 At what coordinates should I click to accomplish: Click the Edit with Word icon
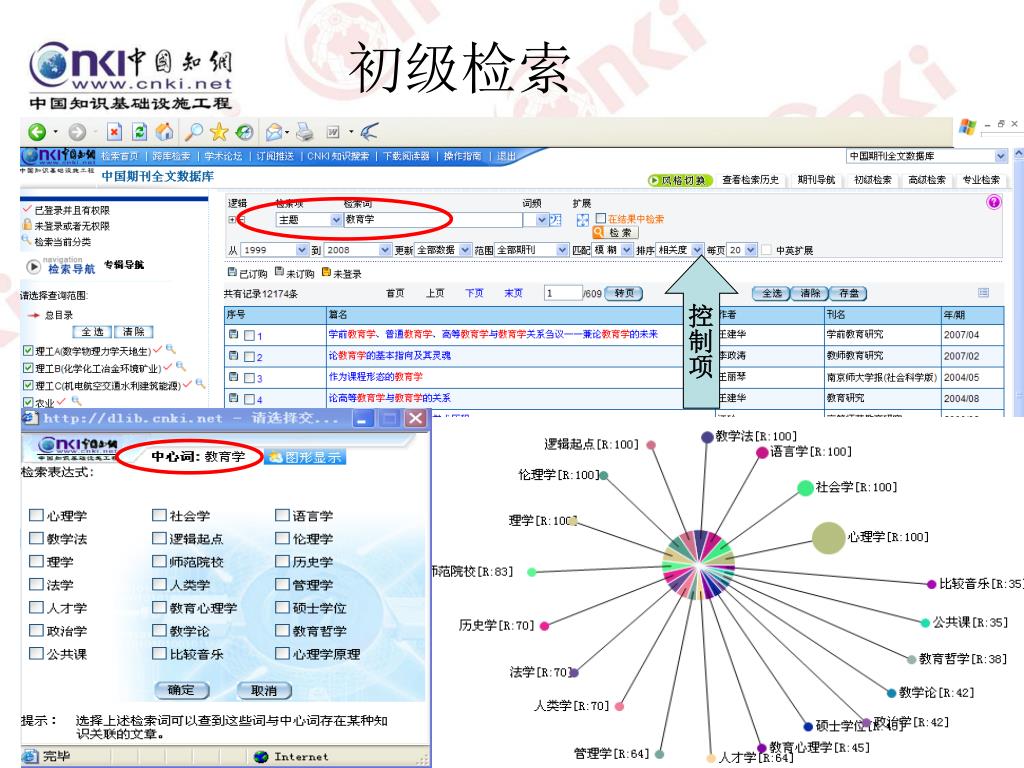pyautogui.click(x=333, y=133)
